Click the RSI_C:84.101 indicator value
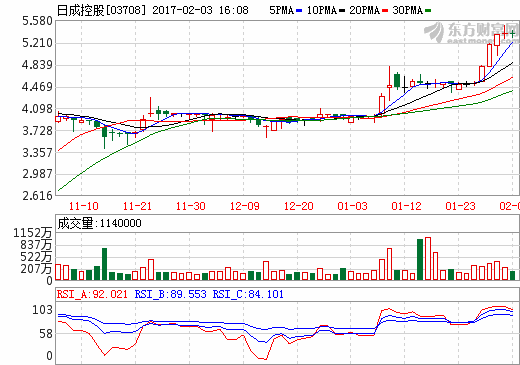 click(248, 294)
